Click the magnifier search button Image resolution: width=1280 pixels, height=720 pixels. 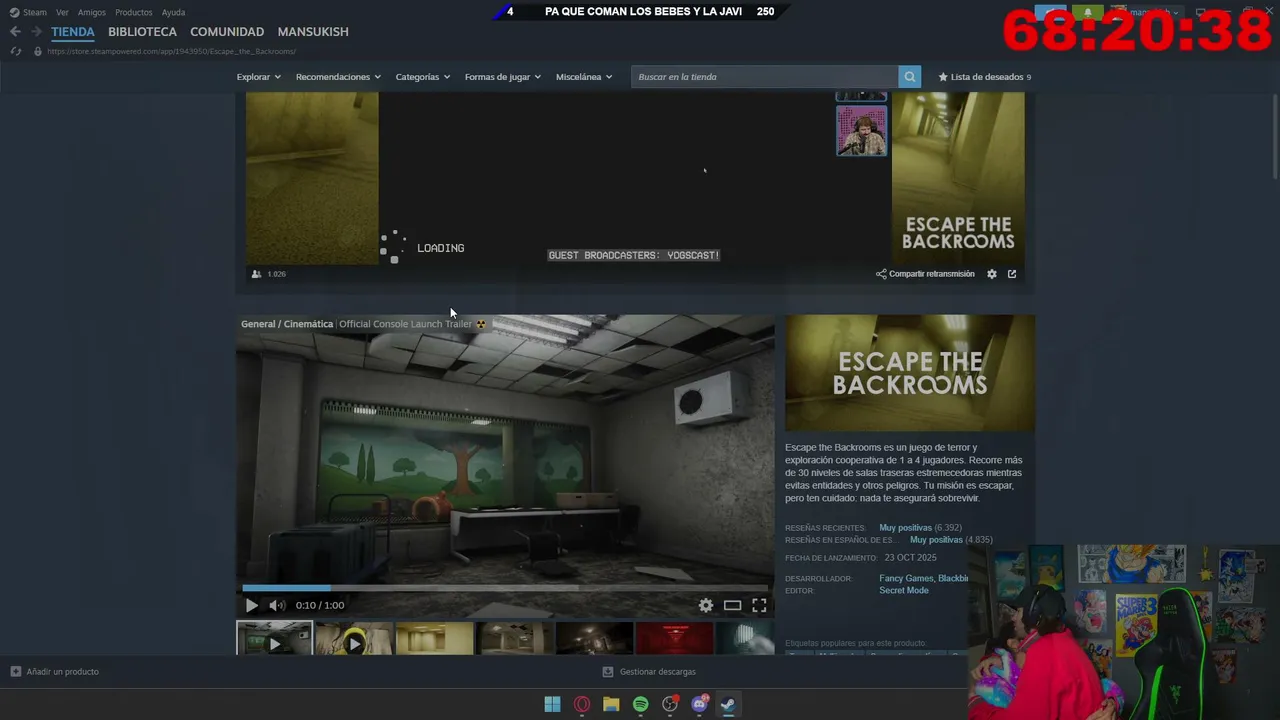point(909,77)
